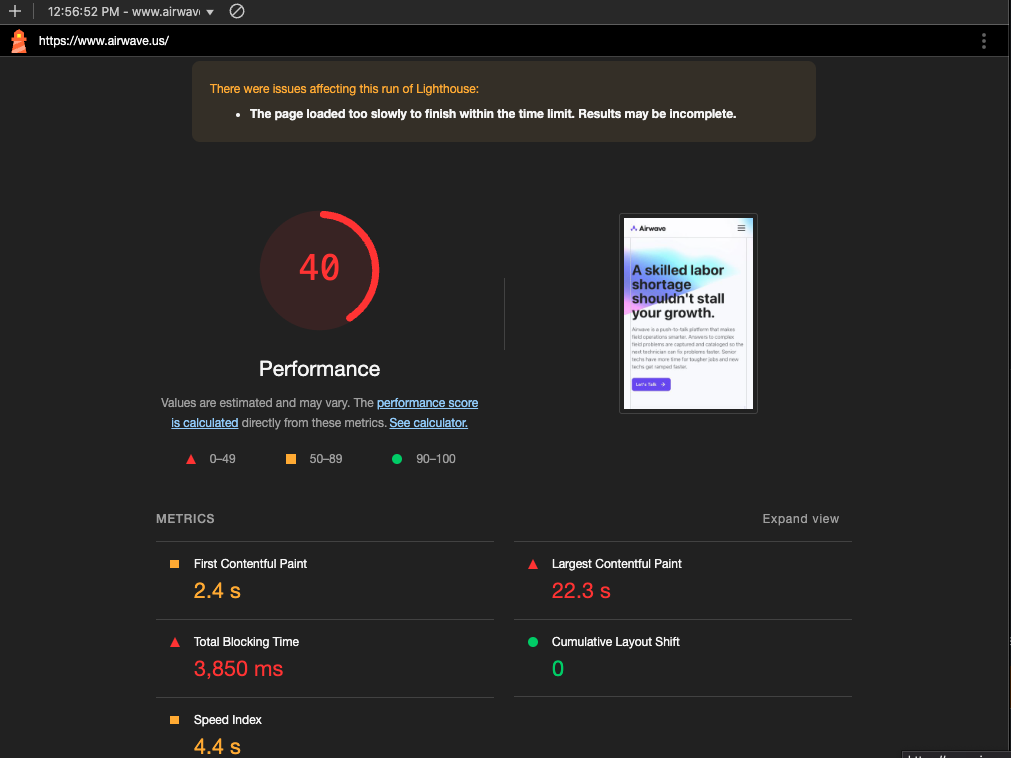The height and width of the screenshot is (758, 1011).
Task: Click the green circle 90–100 legend icon
Action: click(397, 459)
